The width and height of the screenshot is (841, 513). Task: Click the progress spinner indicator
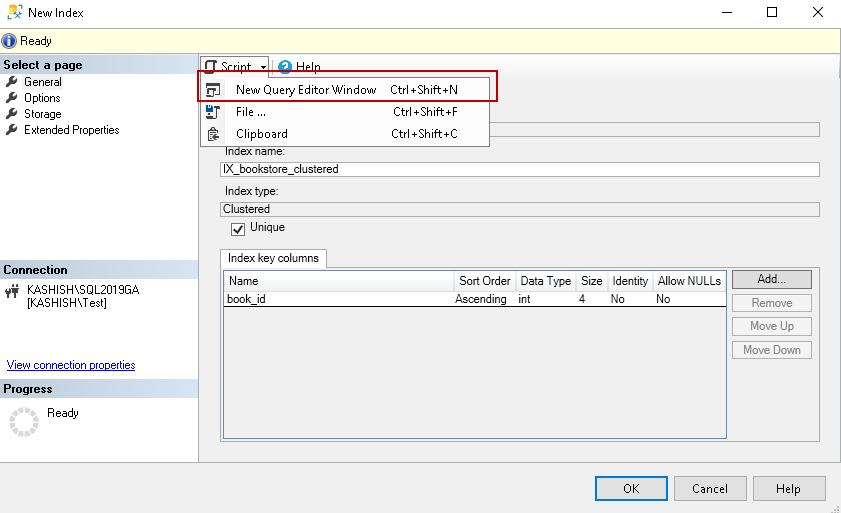24,422
